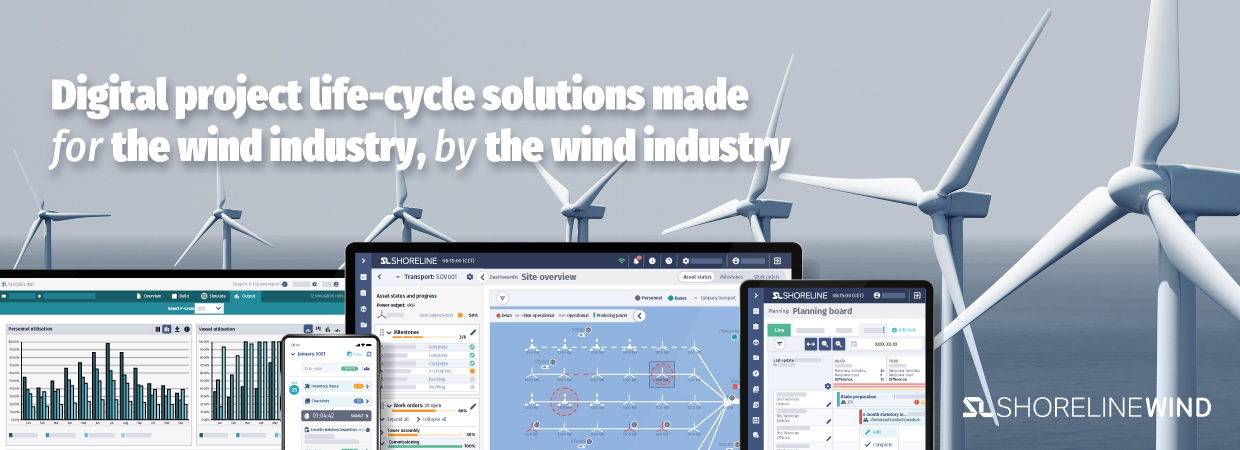1240x450 pixels.
Task: Switch Personnel utilisation to table view
Action: click(x=158, y=329)
